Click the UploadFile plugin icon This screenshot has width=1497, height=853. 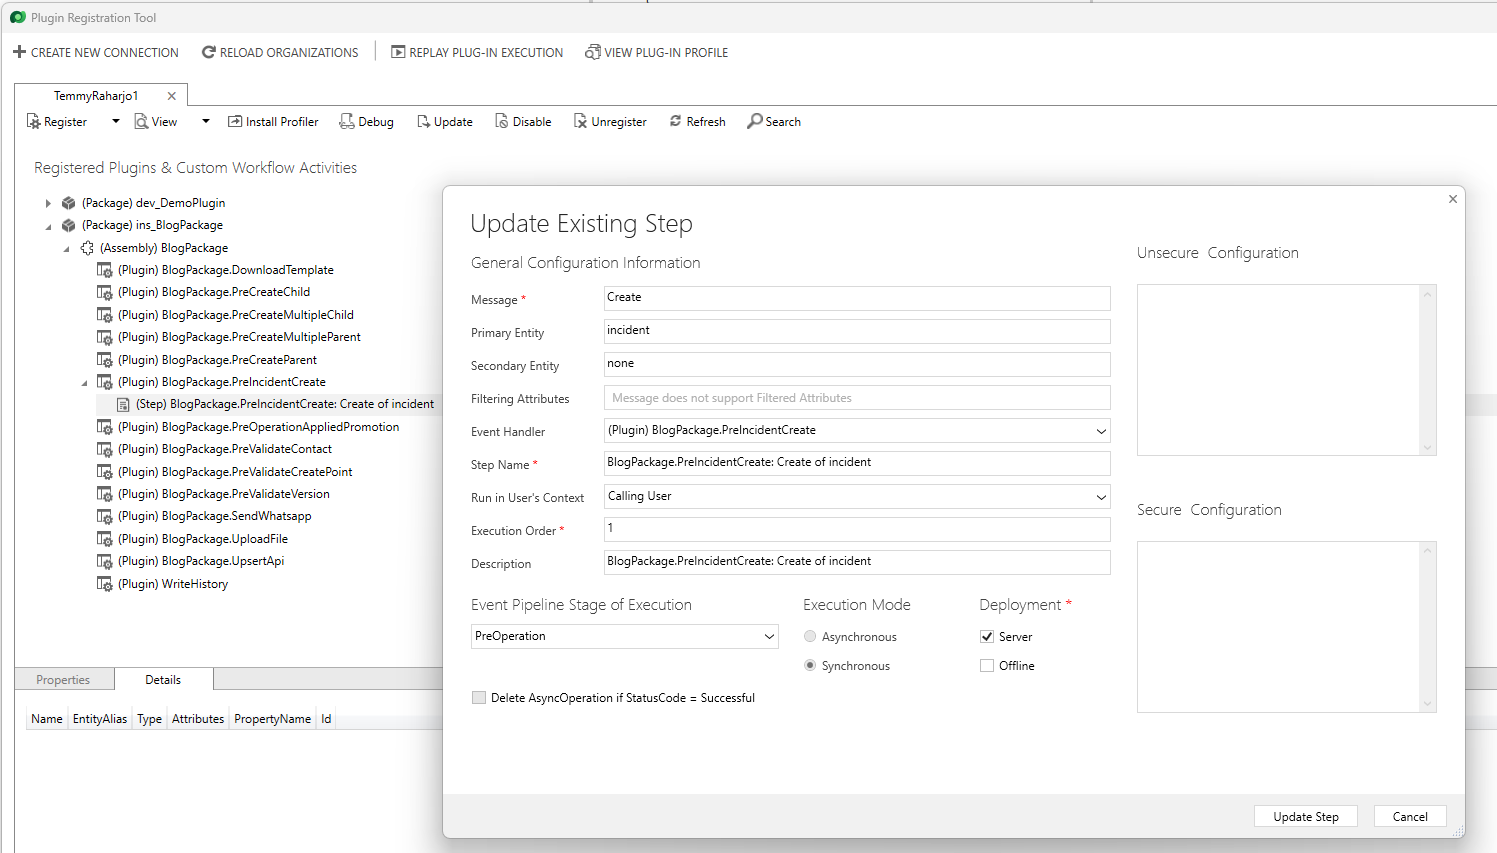point(104,539)
